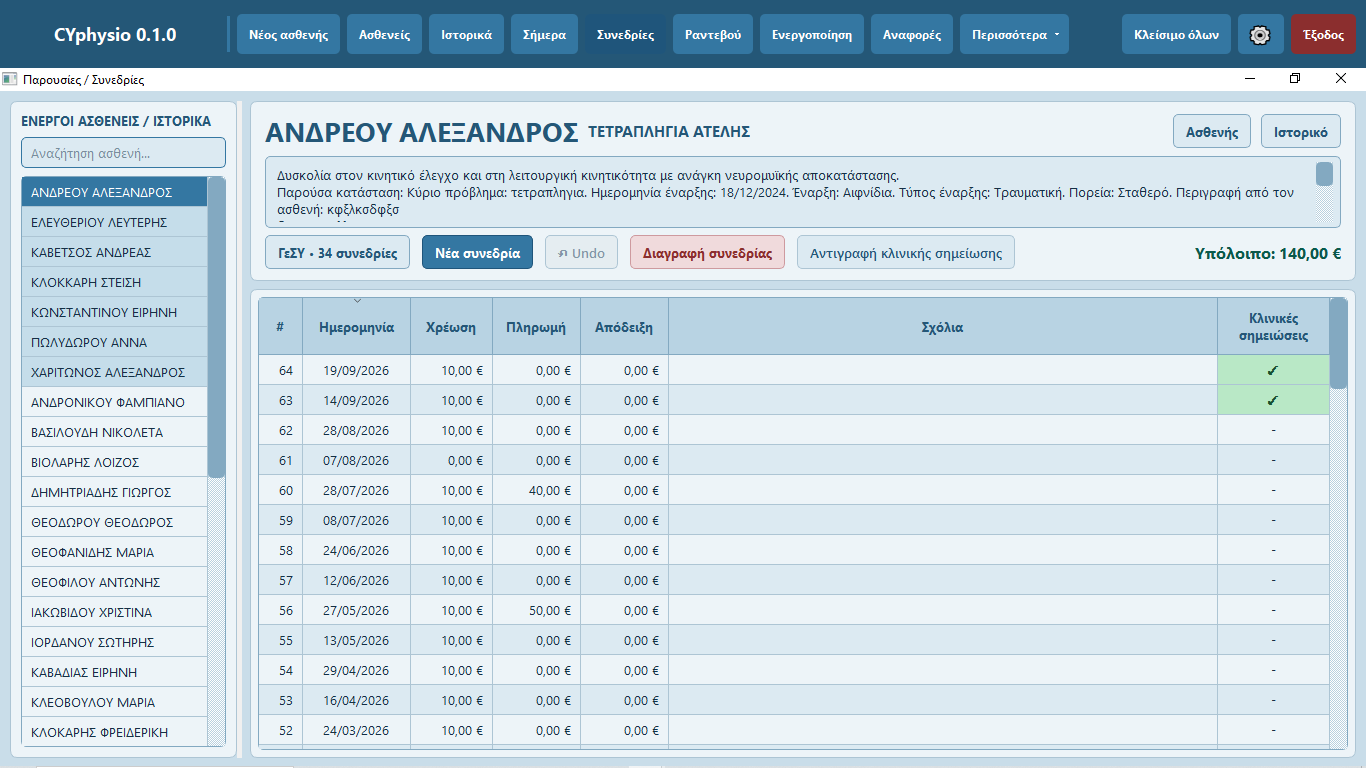Select patient ΘΕΟΔΩΡΟΥ ΘΕΟΔΩΡΟΣ
The image size is (1366, 768).
114,522
